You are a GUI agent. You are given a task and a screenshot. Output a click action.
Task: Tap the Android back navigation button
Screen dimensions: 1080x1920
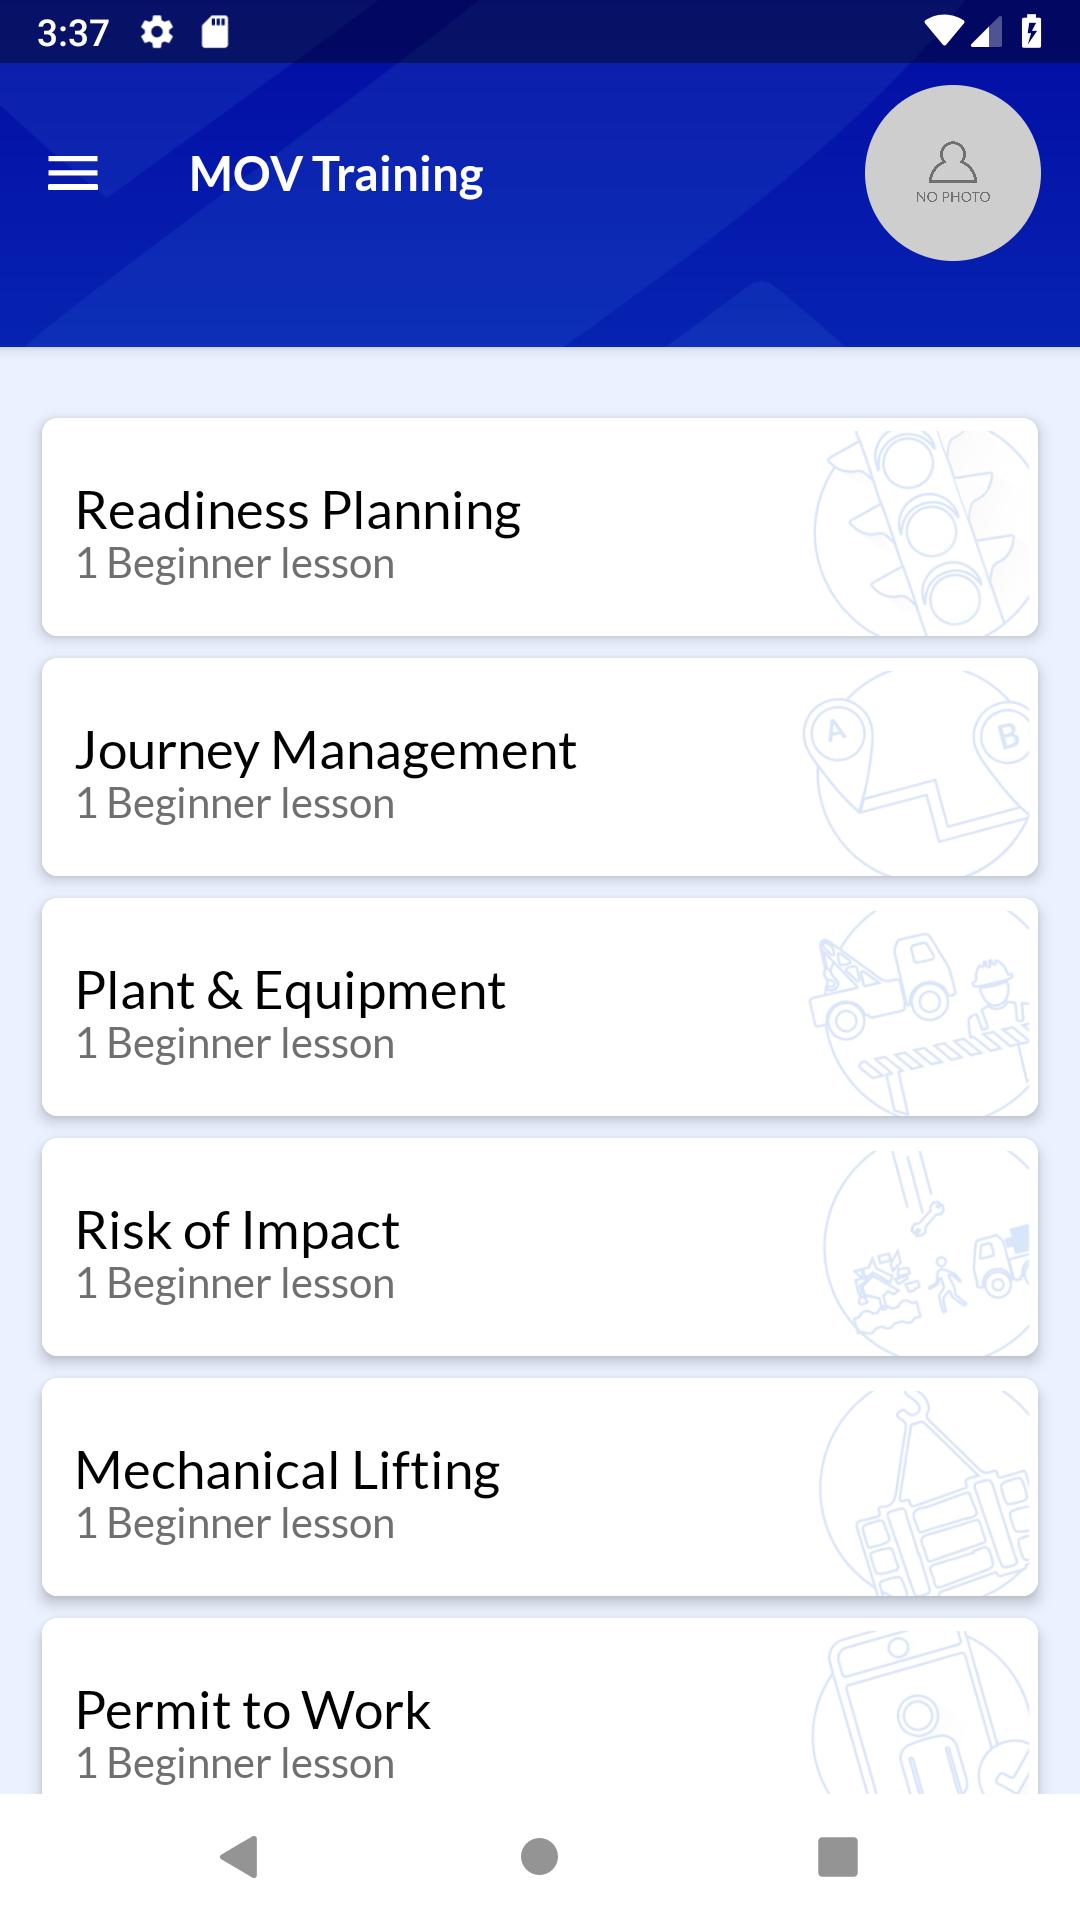[239, 1857]
